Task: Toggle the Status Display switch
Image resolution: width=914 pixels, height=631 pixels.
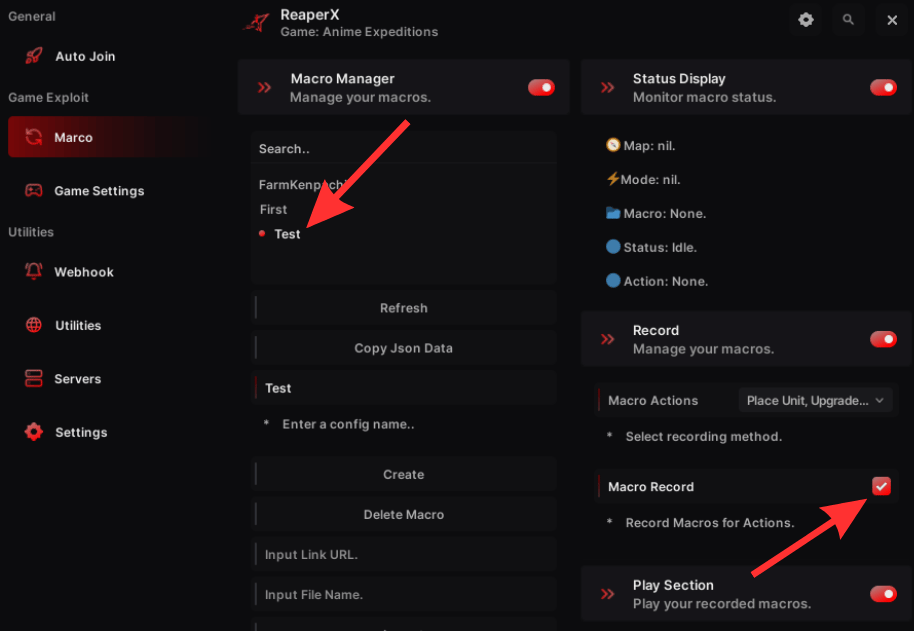Action: [883, 87]
